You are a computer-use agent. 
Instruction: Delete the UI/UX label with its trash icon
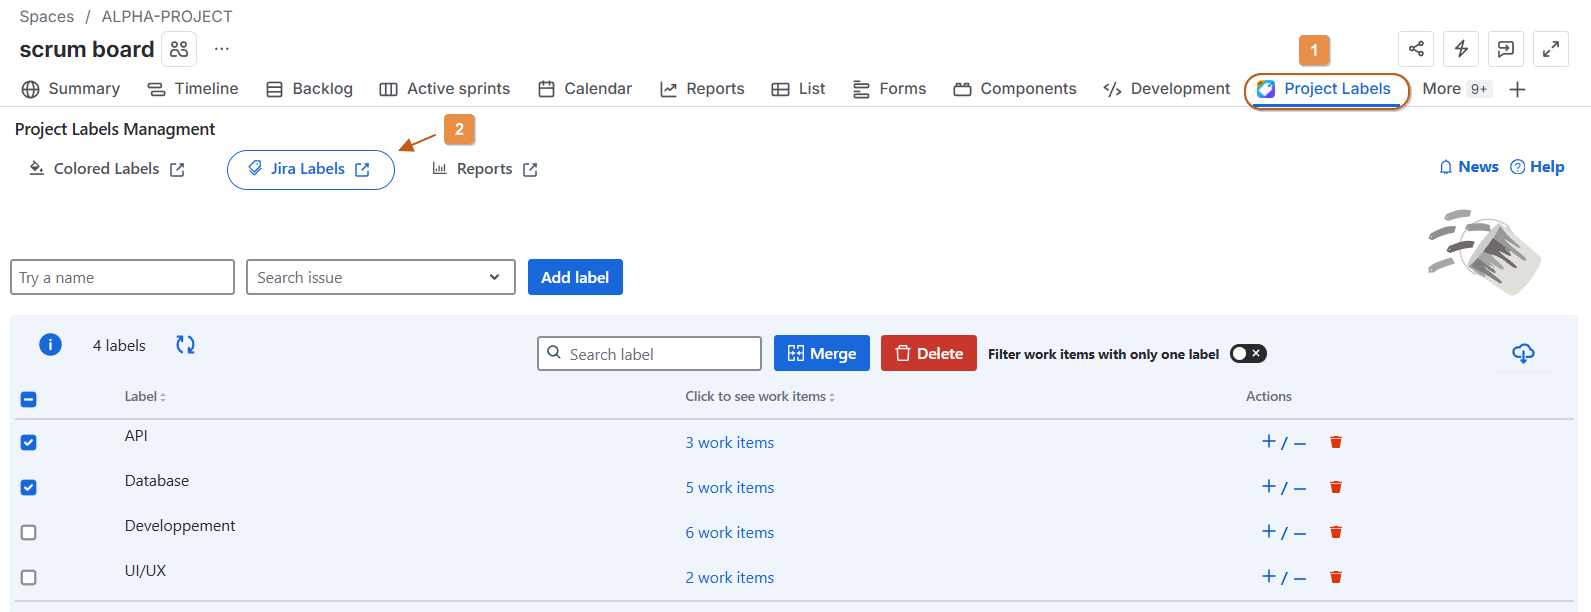click(1336, 577)
